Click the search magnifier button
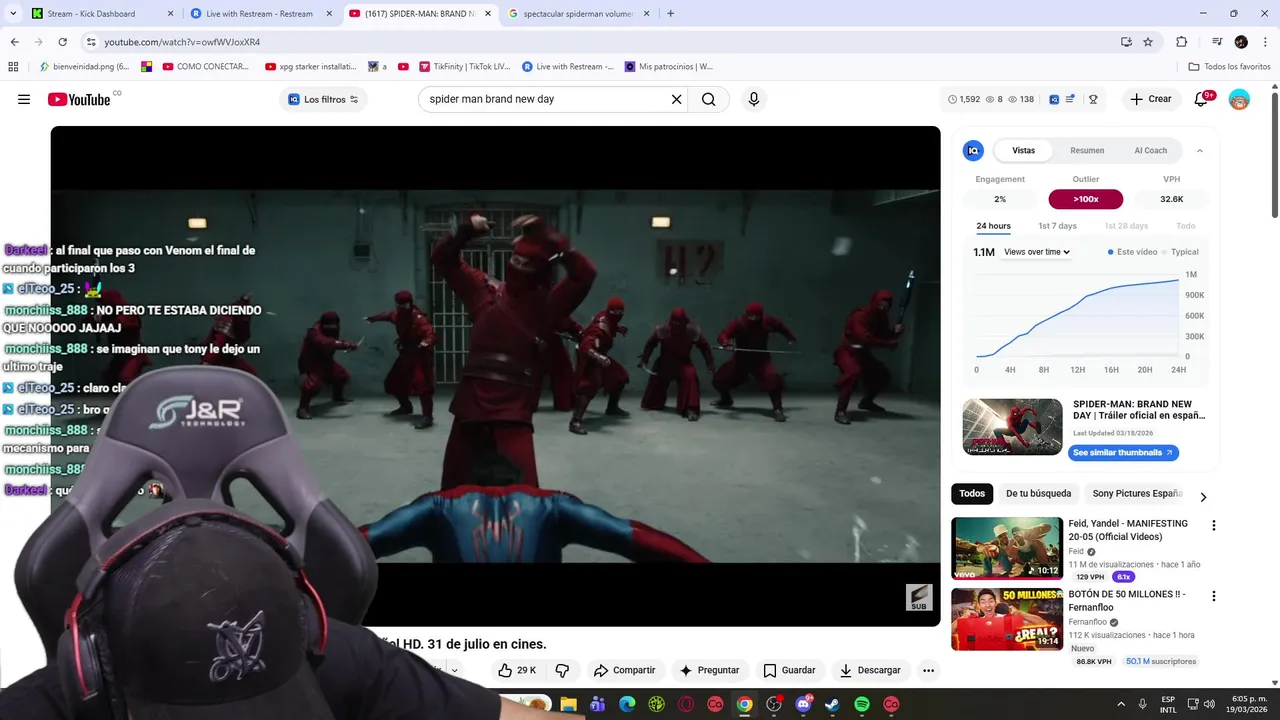 point(708,99)
